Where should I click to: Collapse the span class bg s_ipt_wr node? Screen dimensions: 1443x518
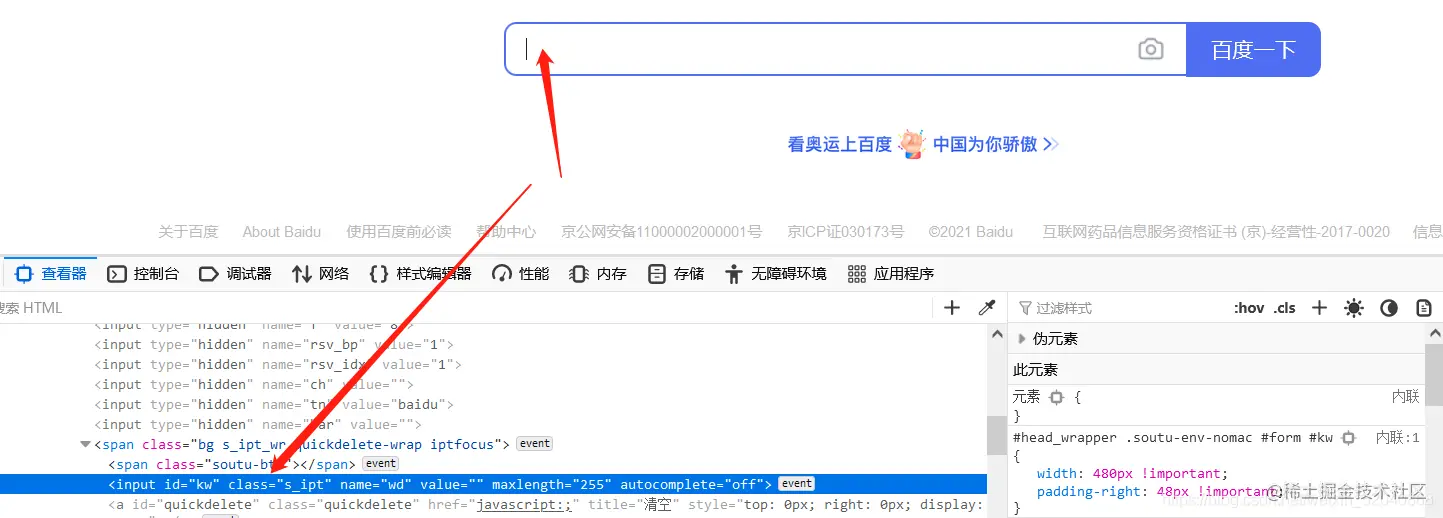(86, 444)
